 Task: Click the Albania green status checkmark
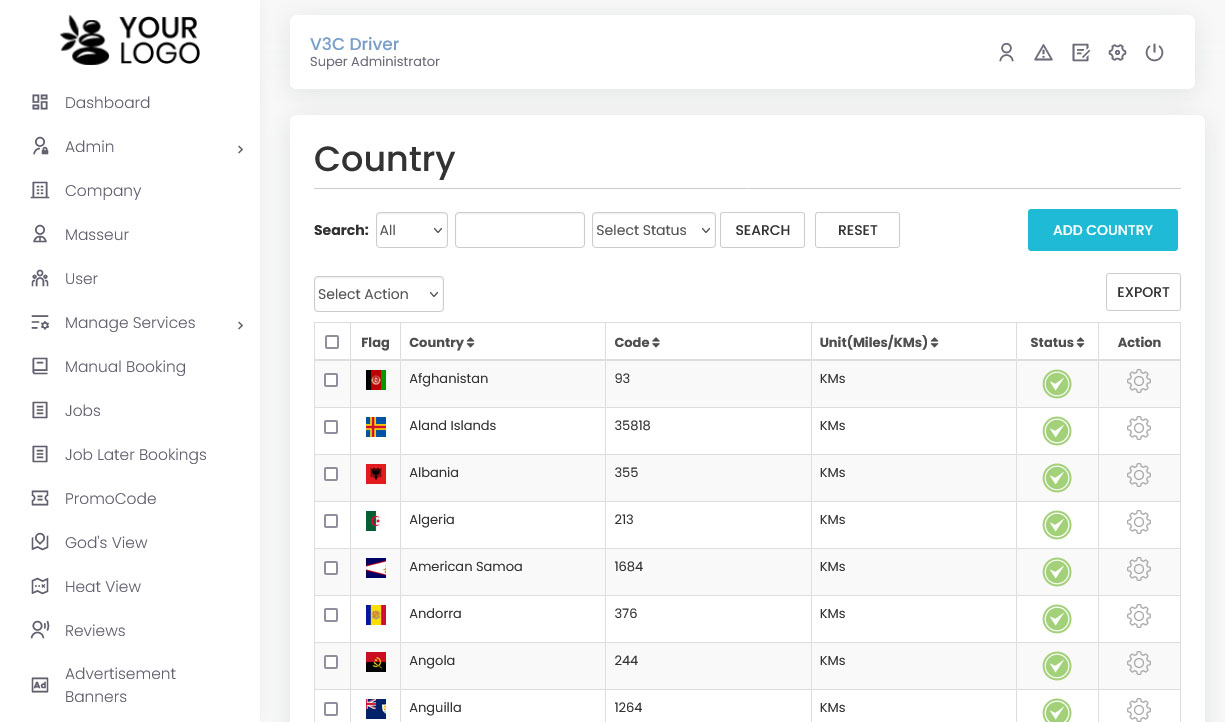pos(1057,478)
